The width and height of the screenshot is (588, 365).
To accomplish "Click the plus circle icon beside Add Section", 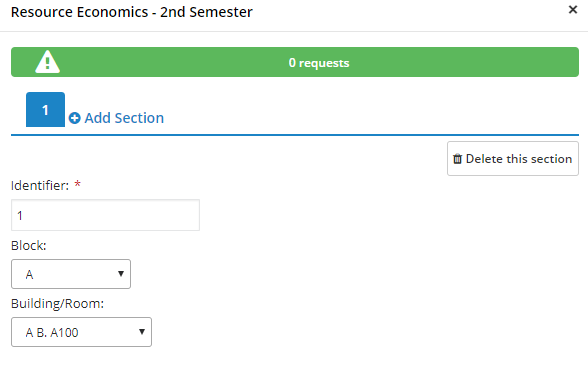I will [x=74, y=118].
